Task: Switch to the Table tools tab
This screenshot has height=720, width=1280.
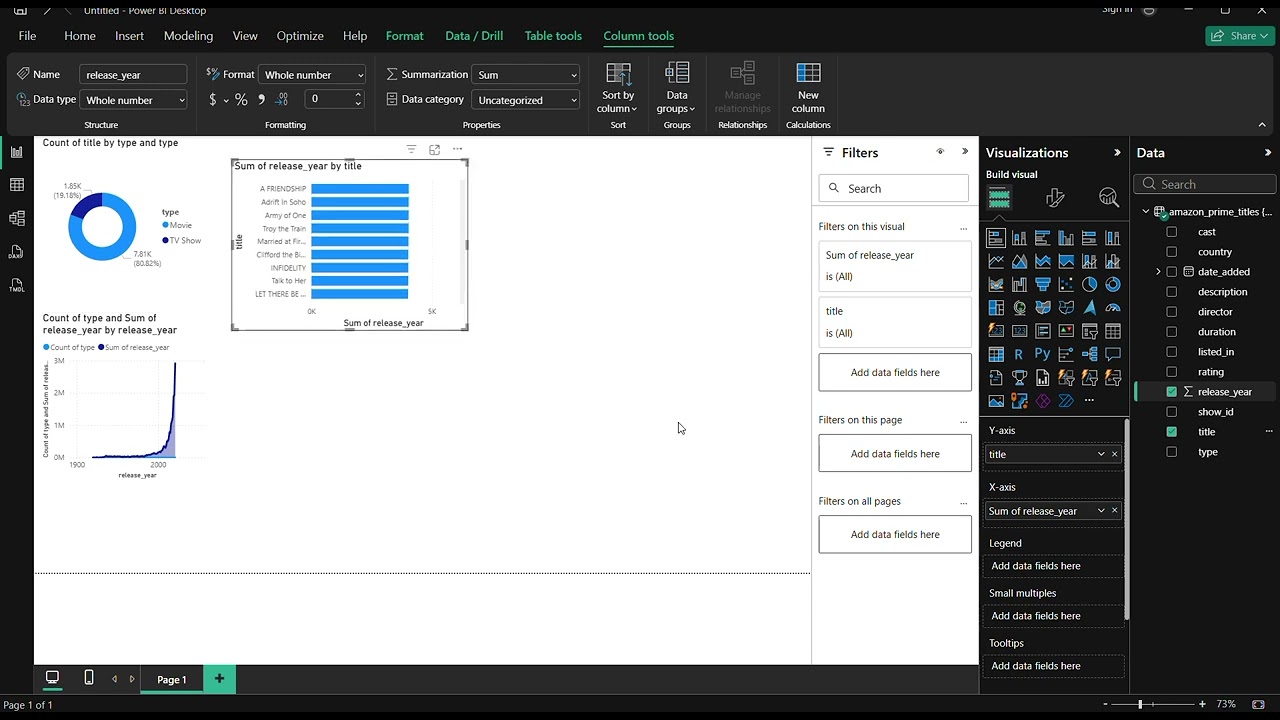Action: [x=553, y=36]
